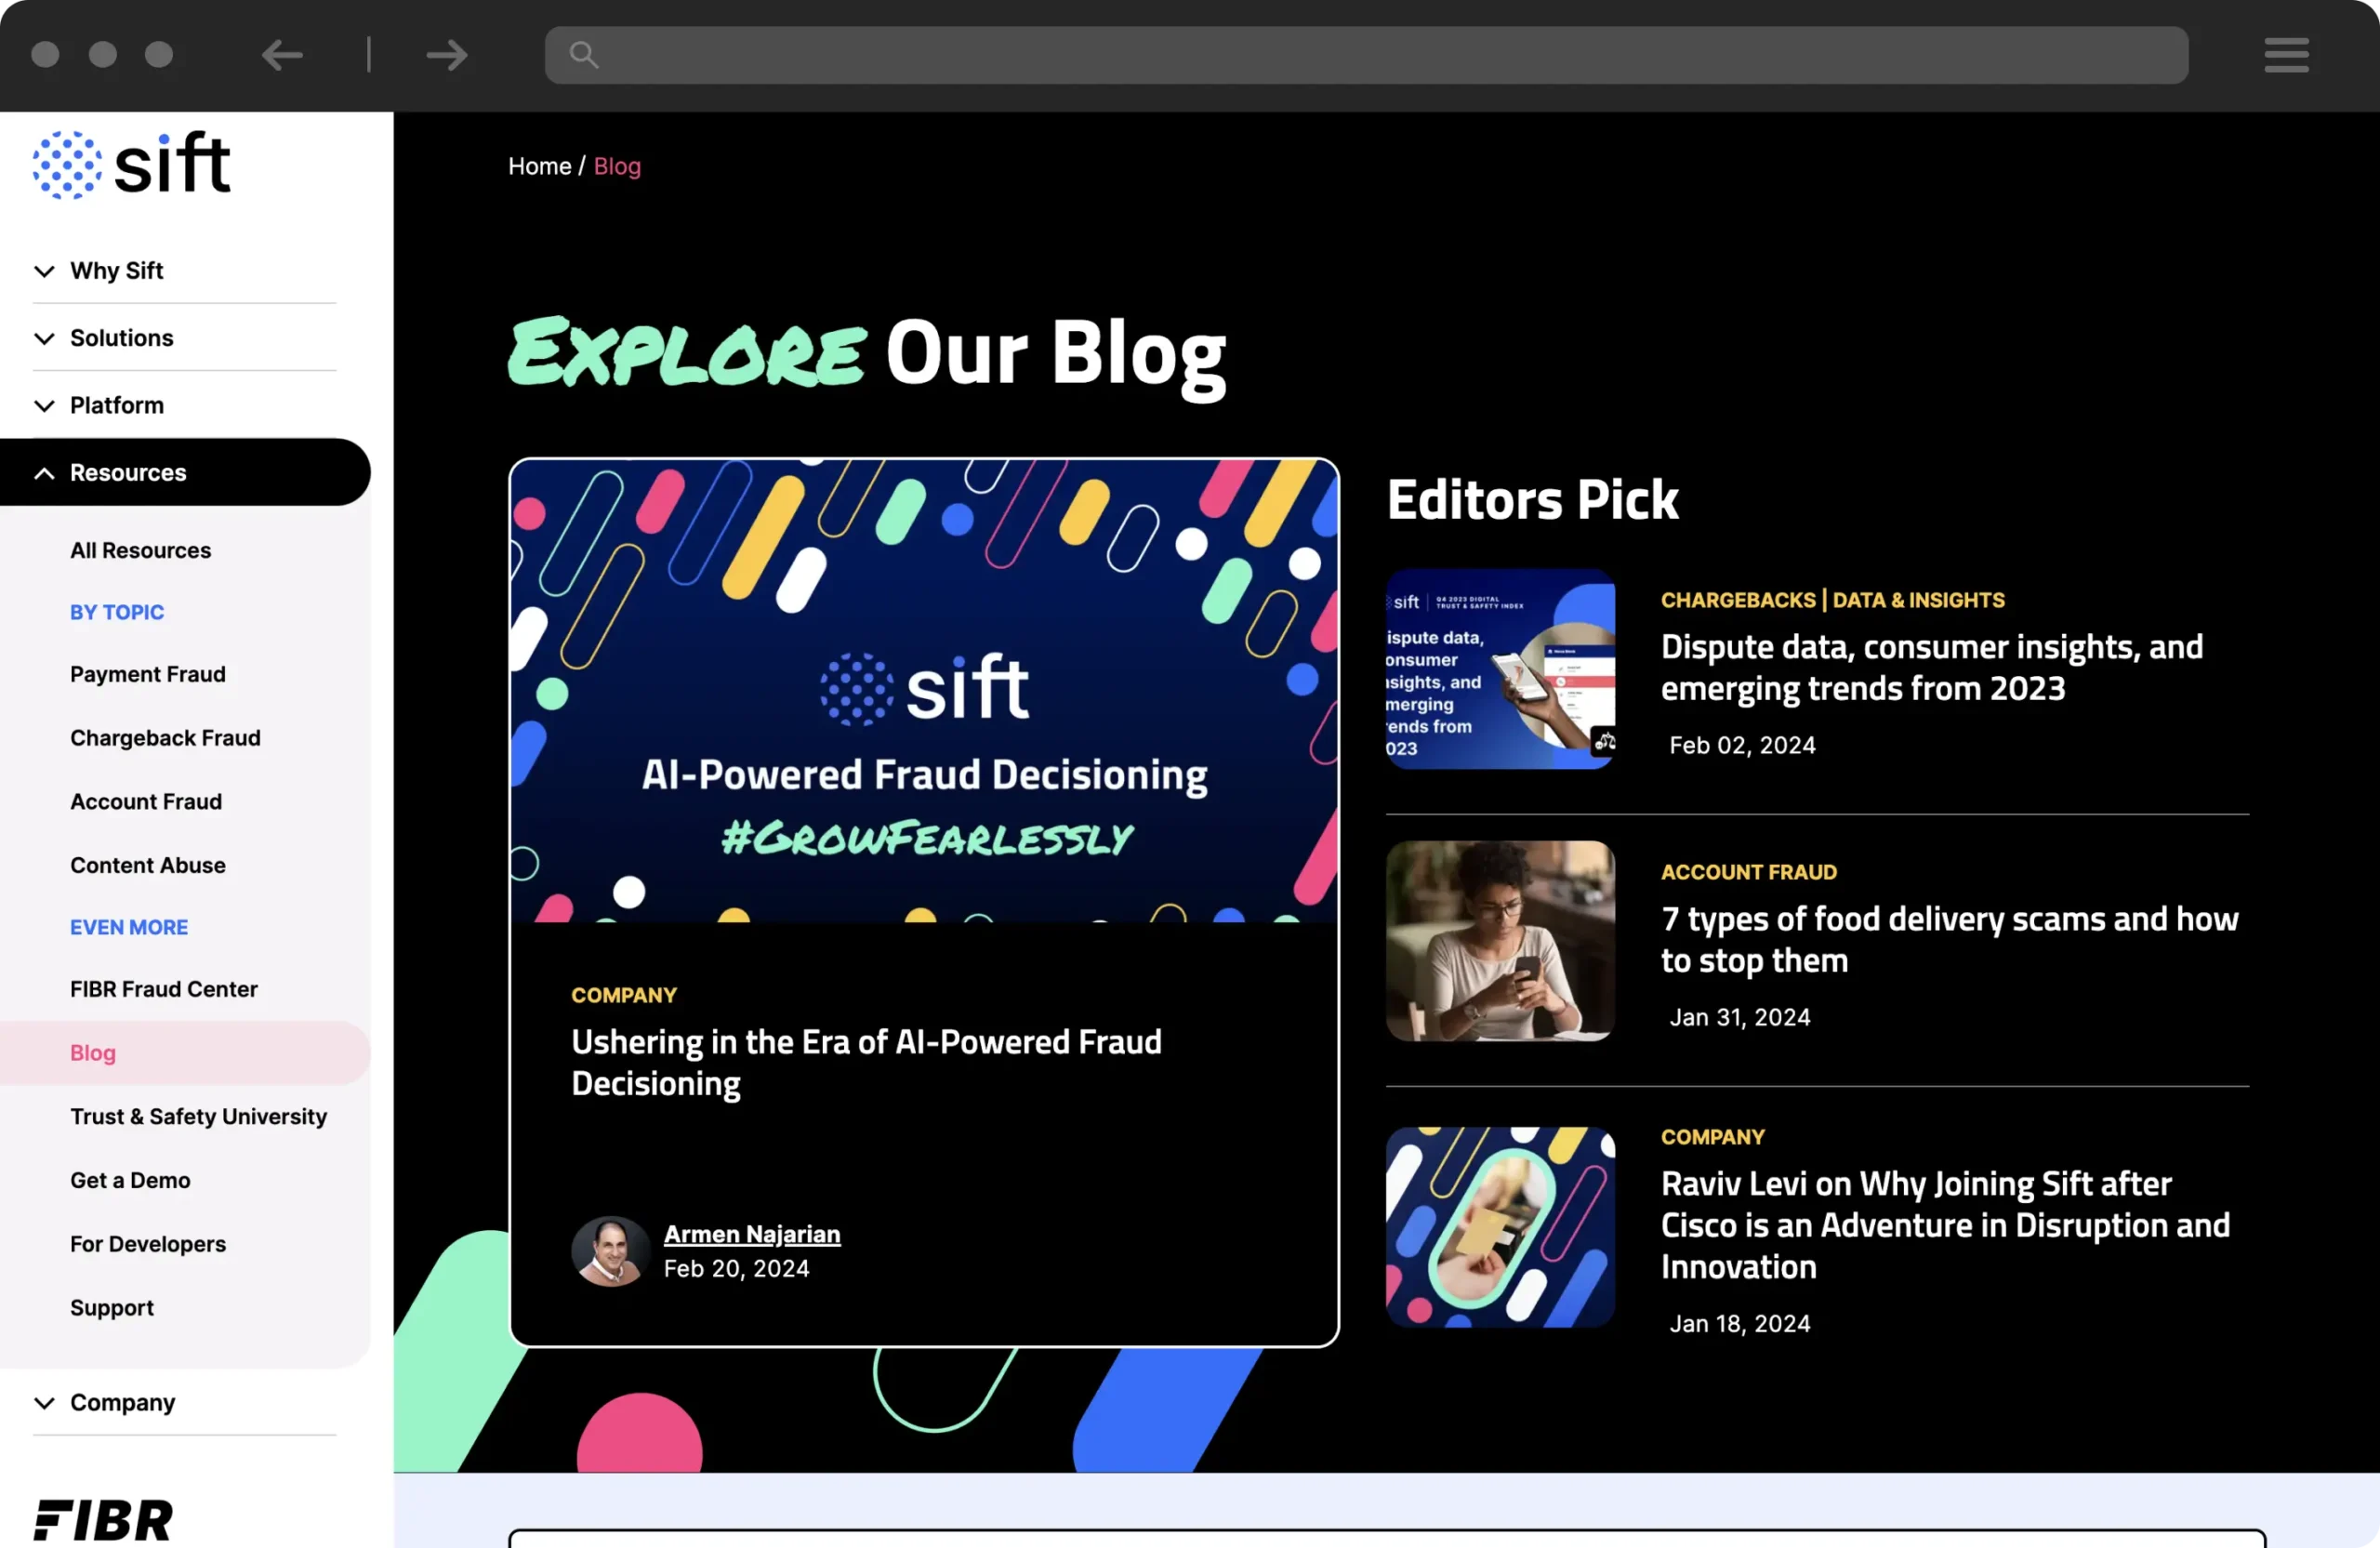The height and width of the screenshot is (1548, 2380).
Task: Open FIBR Fraud Center link
Action: (x=164, y=990)
